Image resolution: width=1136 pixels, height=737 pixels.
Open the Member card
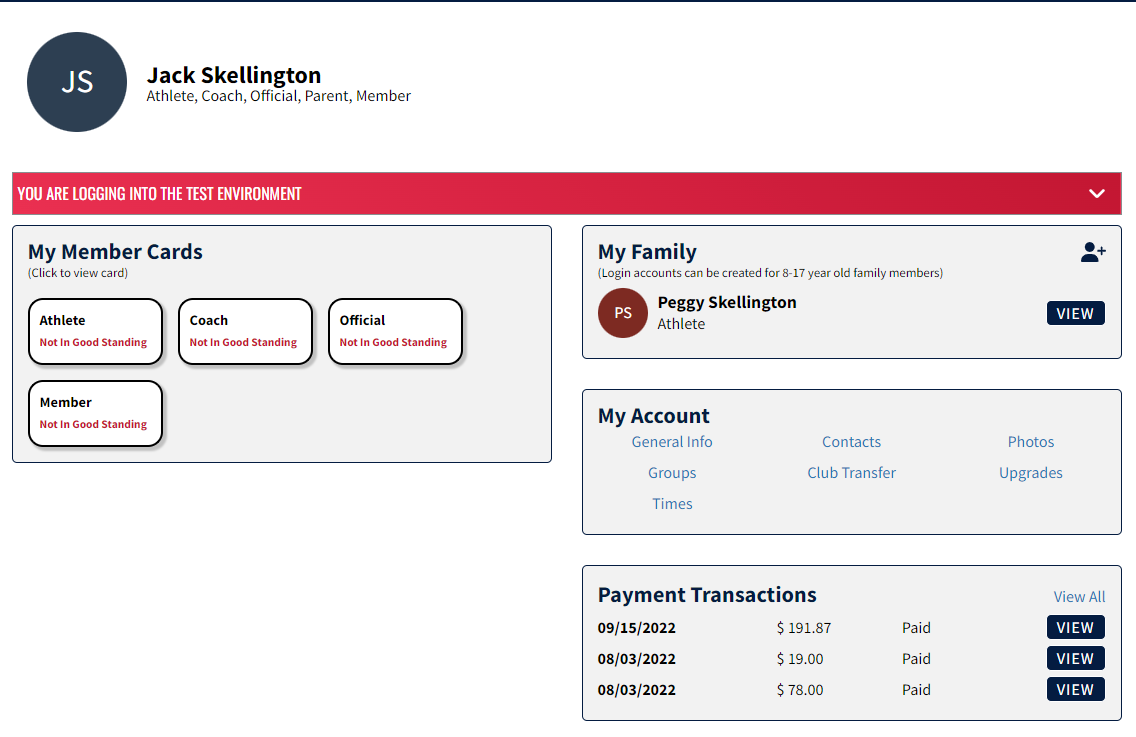[95, 413]
